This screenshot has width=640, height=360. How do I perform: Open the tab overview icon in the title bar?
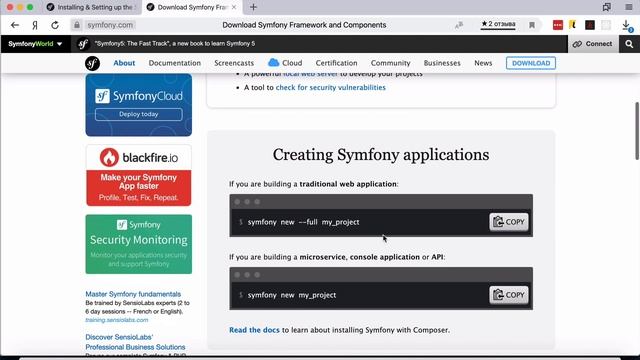[607, 7]
